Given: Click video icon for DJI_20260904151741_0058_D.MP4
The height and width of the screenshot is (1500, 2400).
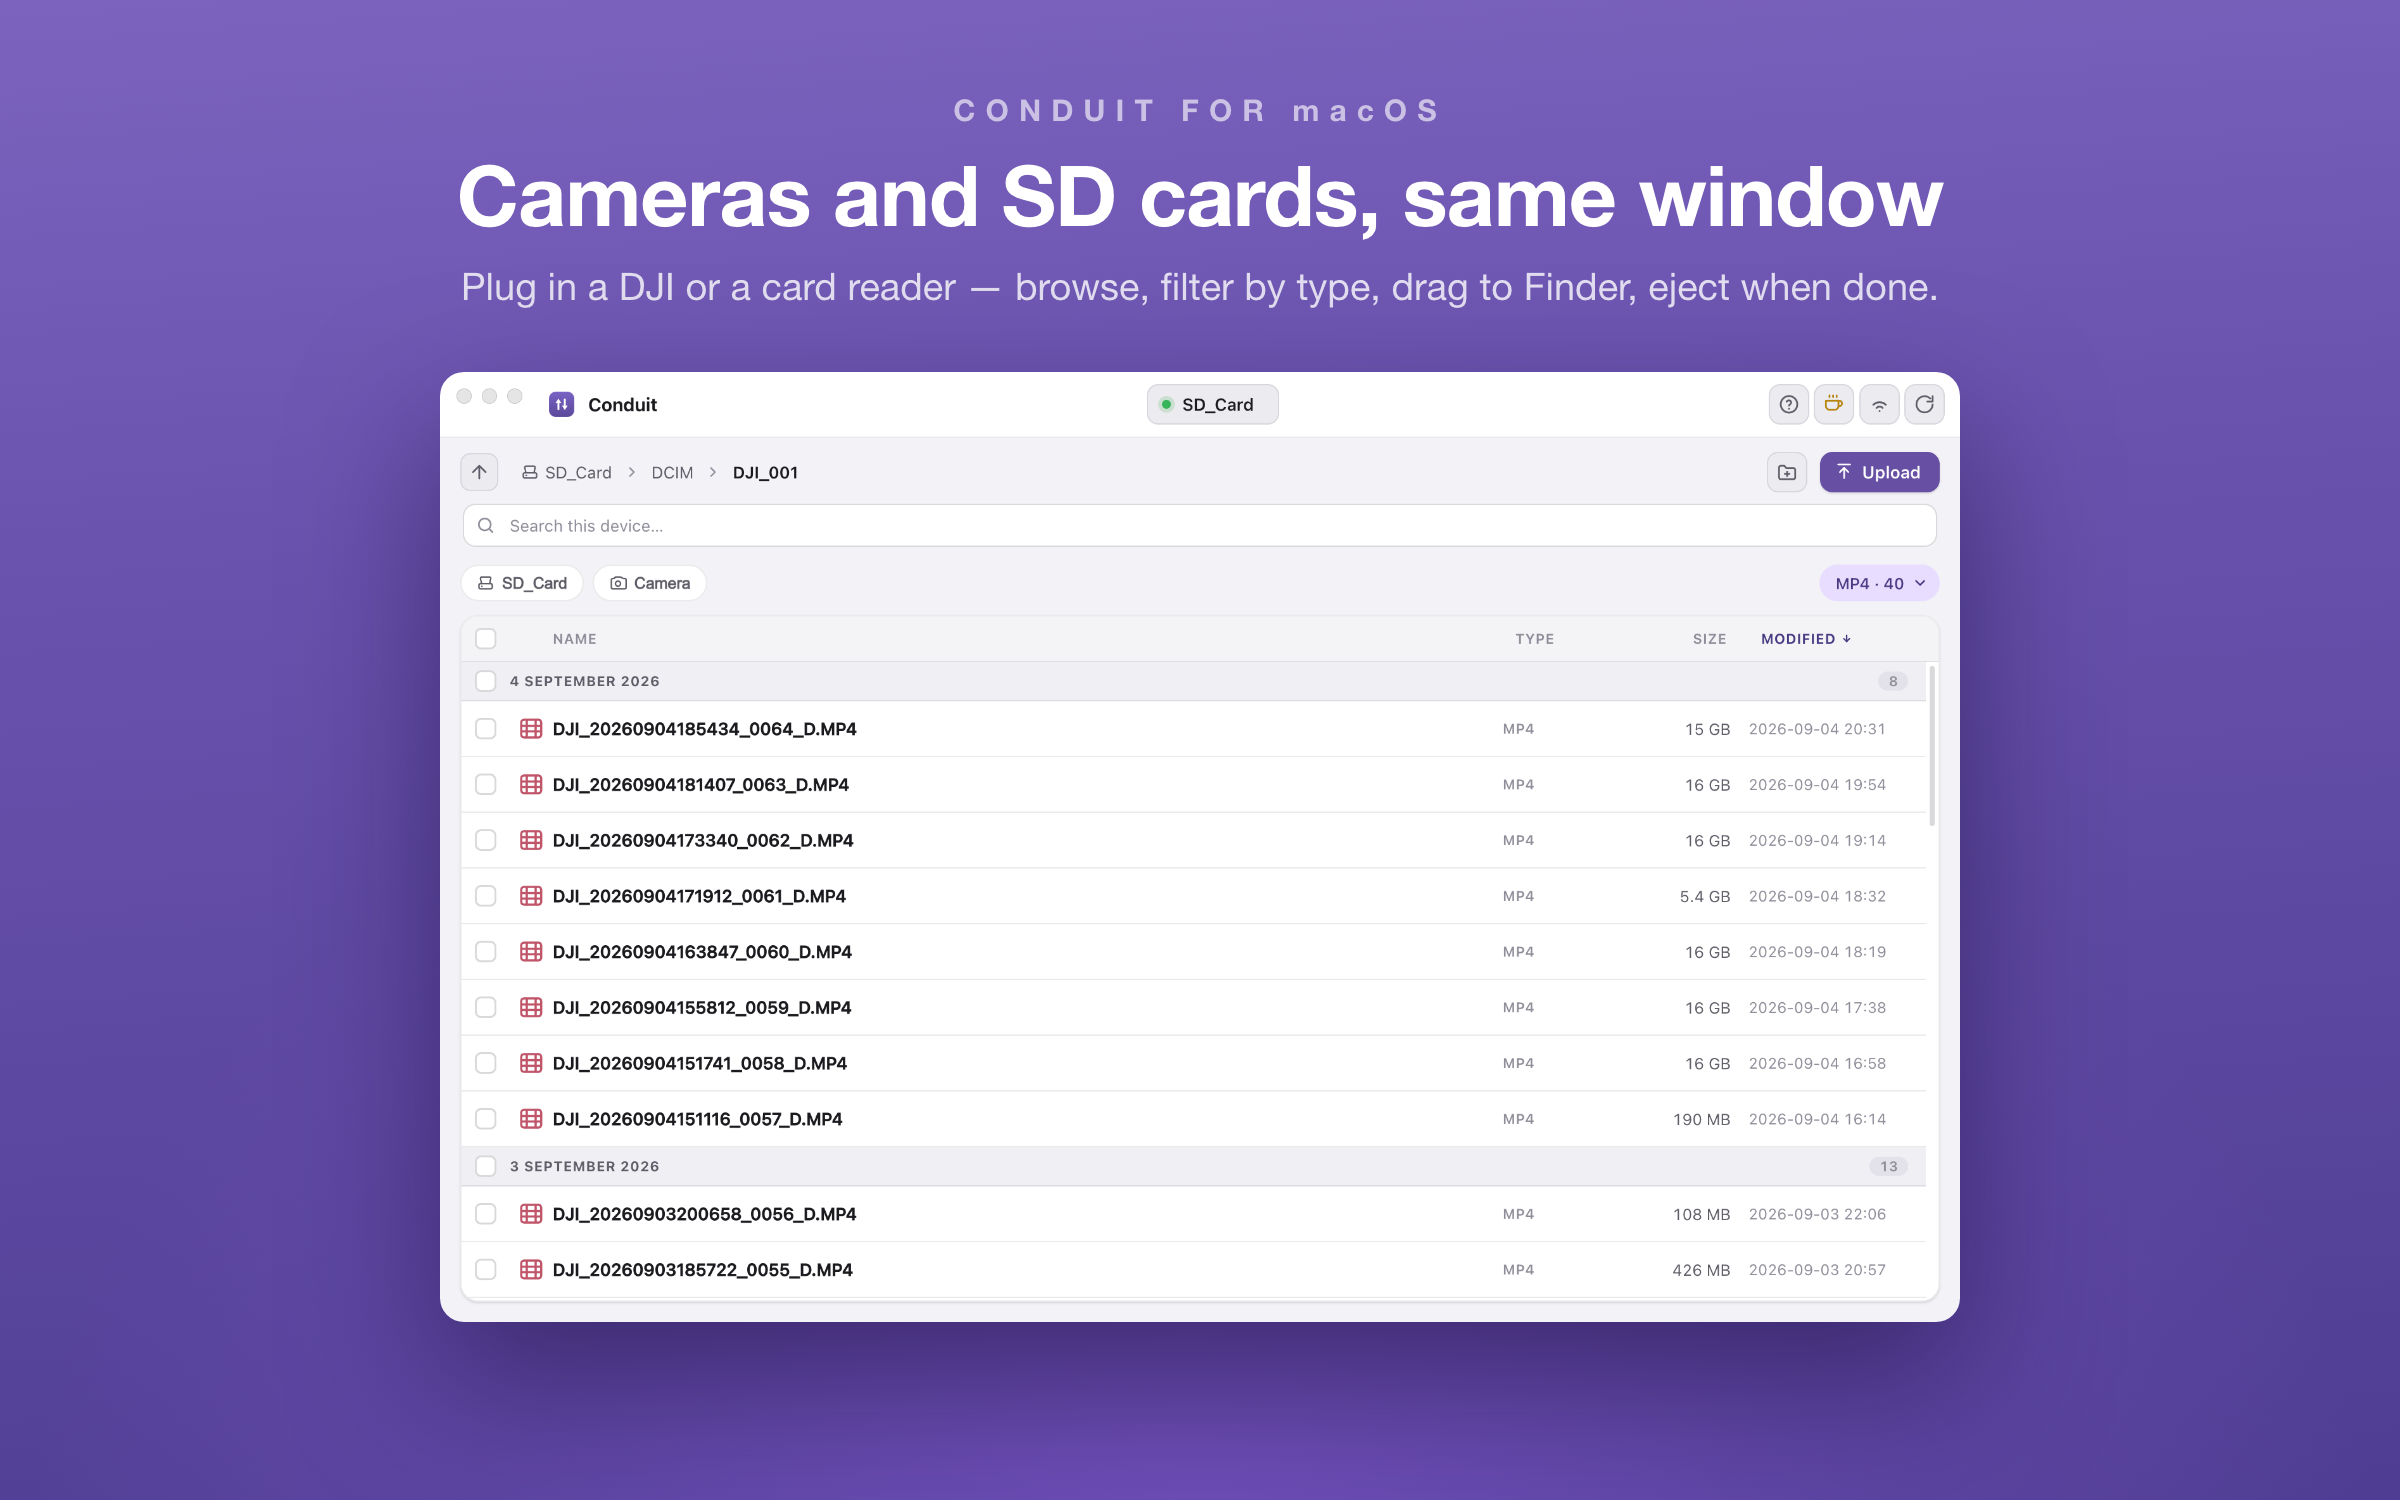Looking at the screenshot, I should tap(531, 1063).
